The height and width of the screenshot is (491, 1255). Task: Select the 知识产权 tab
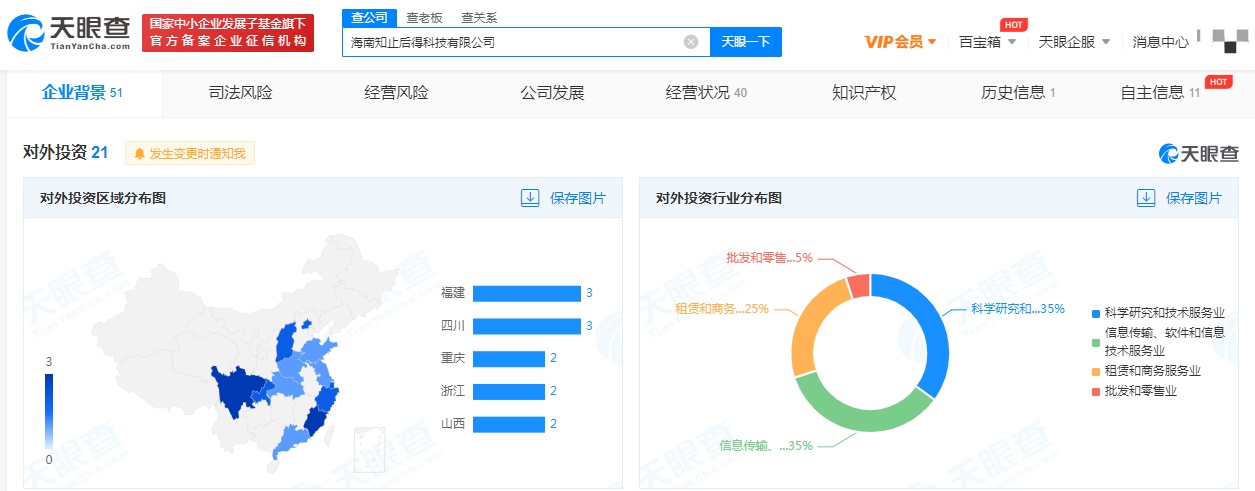click(864, 93)
